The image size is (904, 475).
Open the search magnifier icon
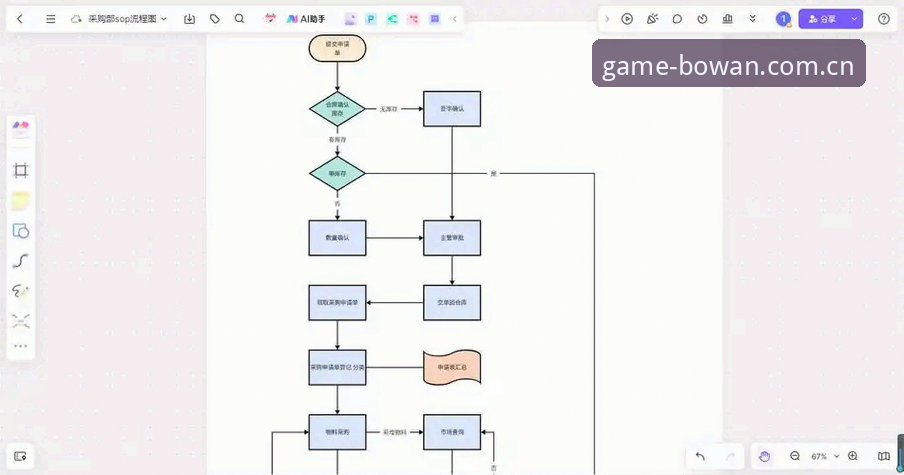pos(239,19)
